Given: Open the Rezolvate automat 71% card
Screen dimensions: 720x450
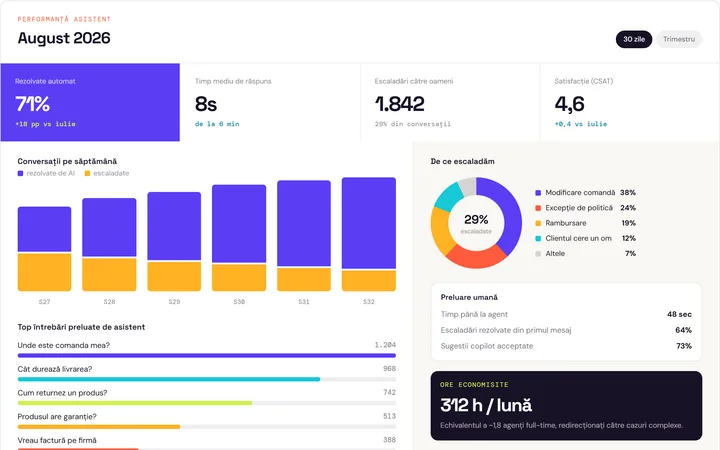Looking at the screenshot, I should (90, 102).
